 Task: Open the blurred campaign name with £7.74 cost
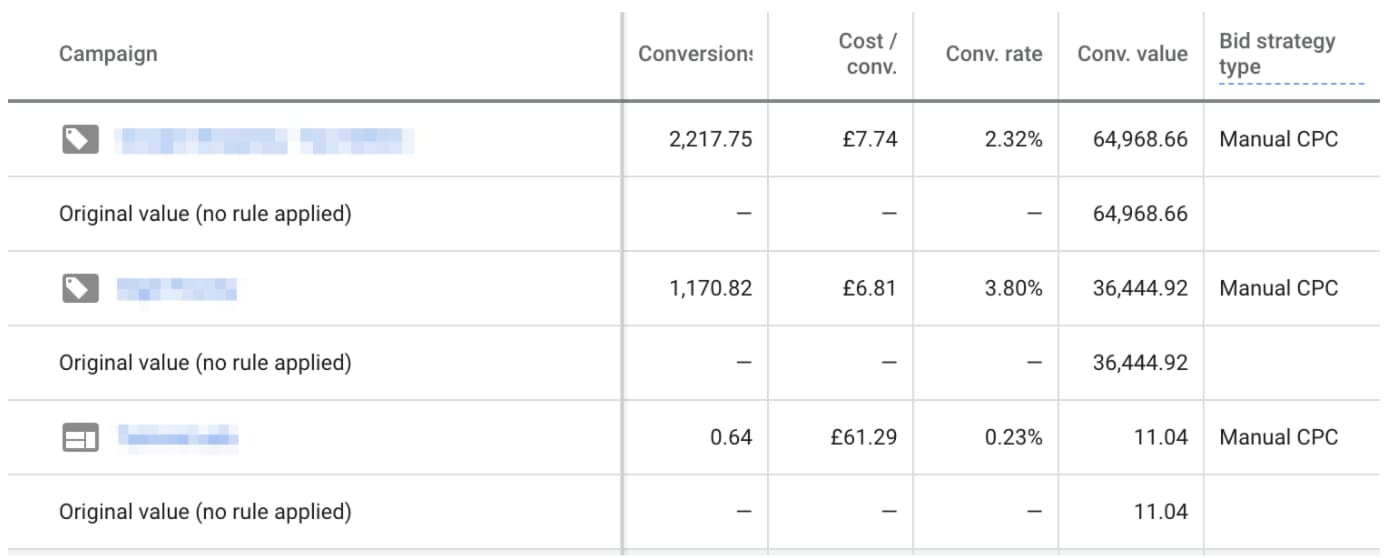(x=265, y=140)
